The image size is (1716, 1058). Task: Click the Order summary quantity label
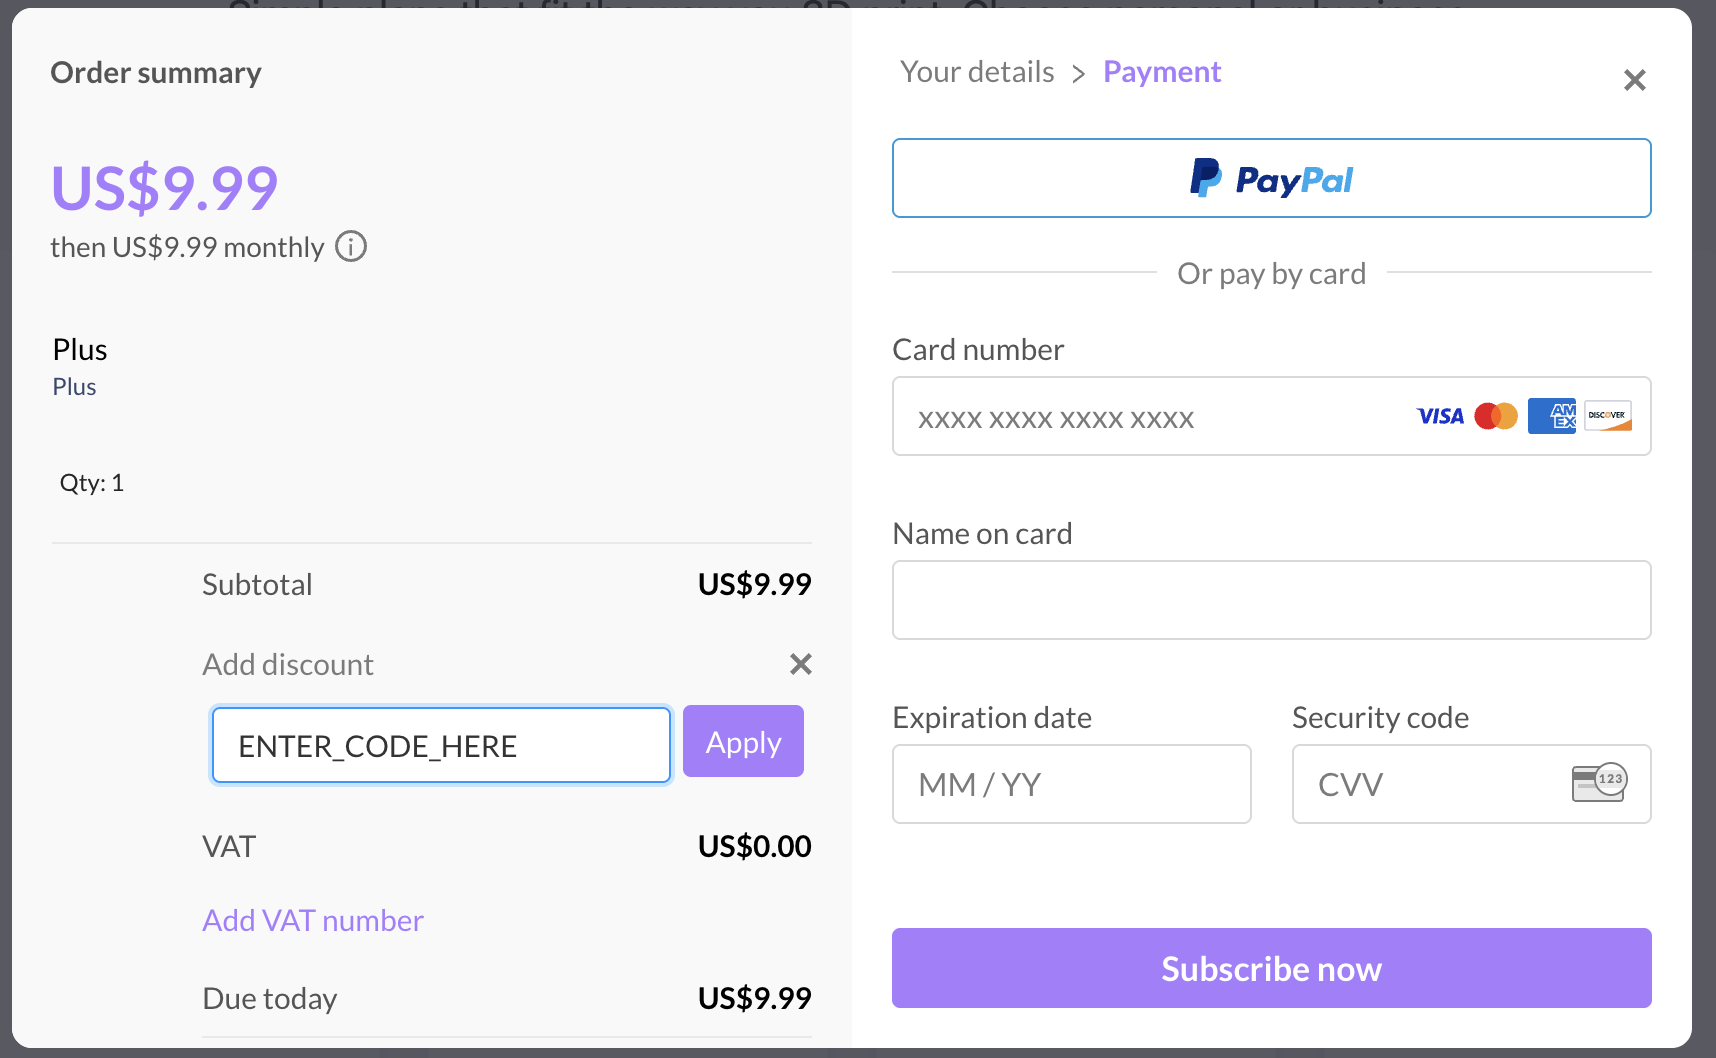[91, 482]
